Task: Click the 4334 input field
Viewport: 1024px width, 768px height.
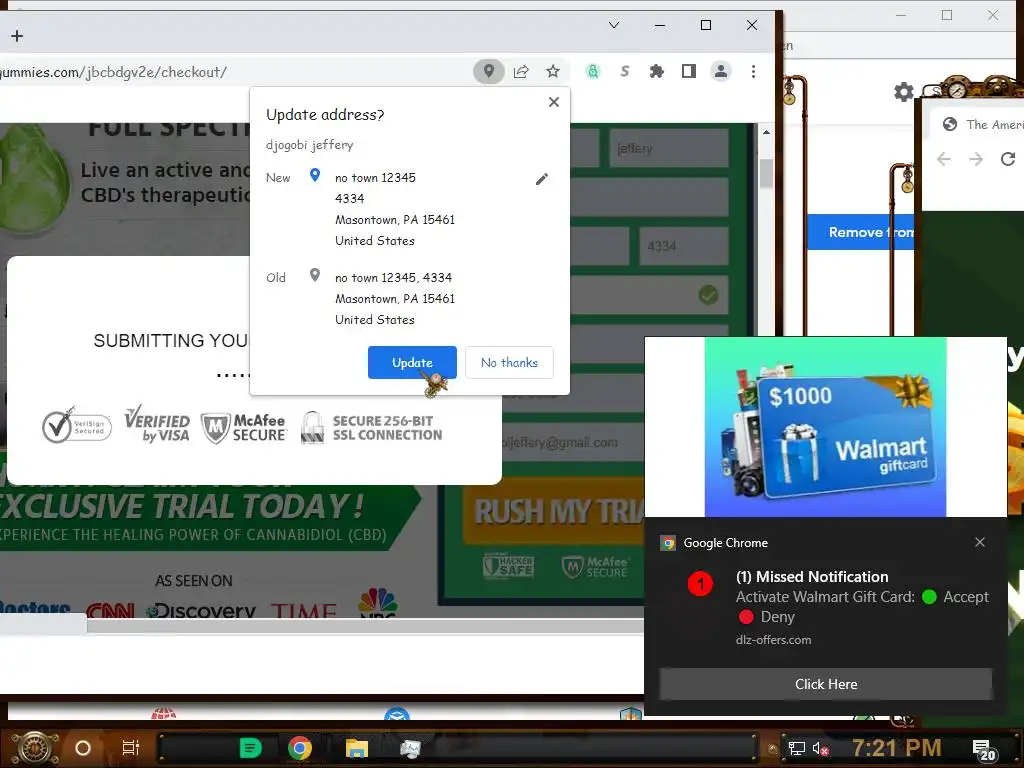Action: coord(683,246)
